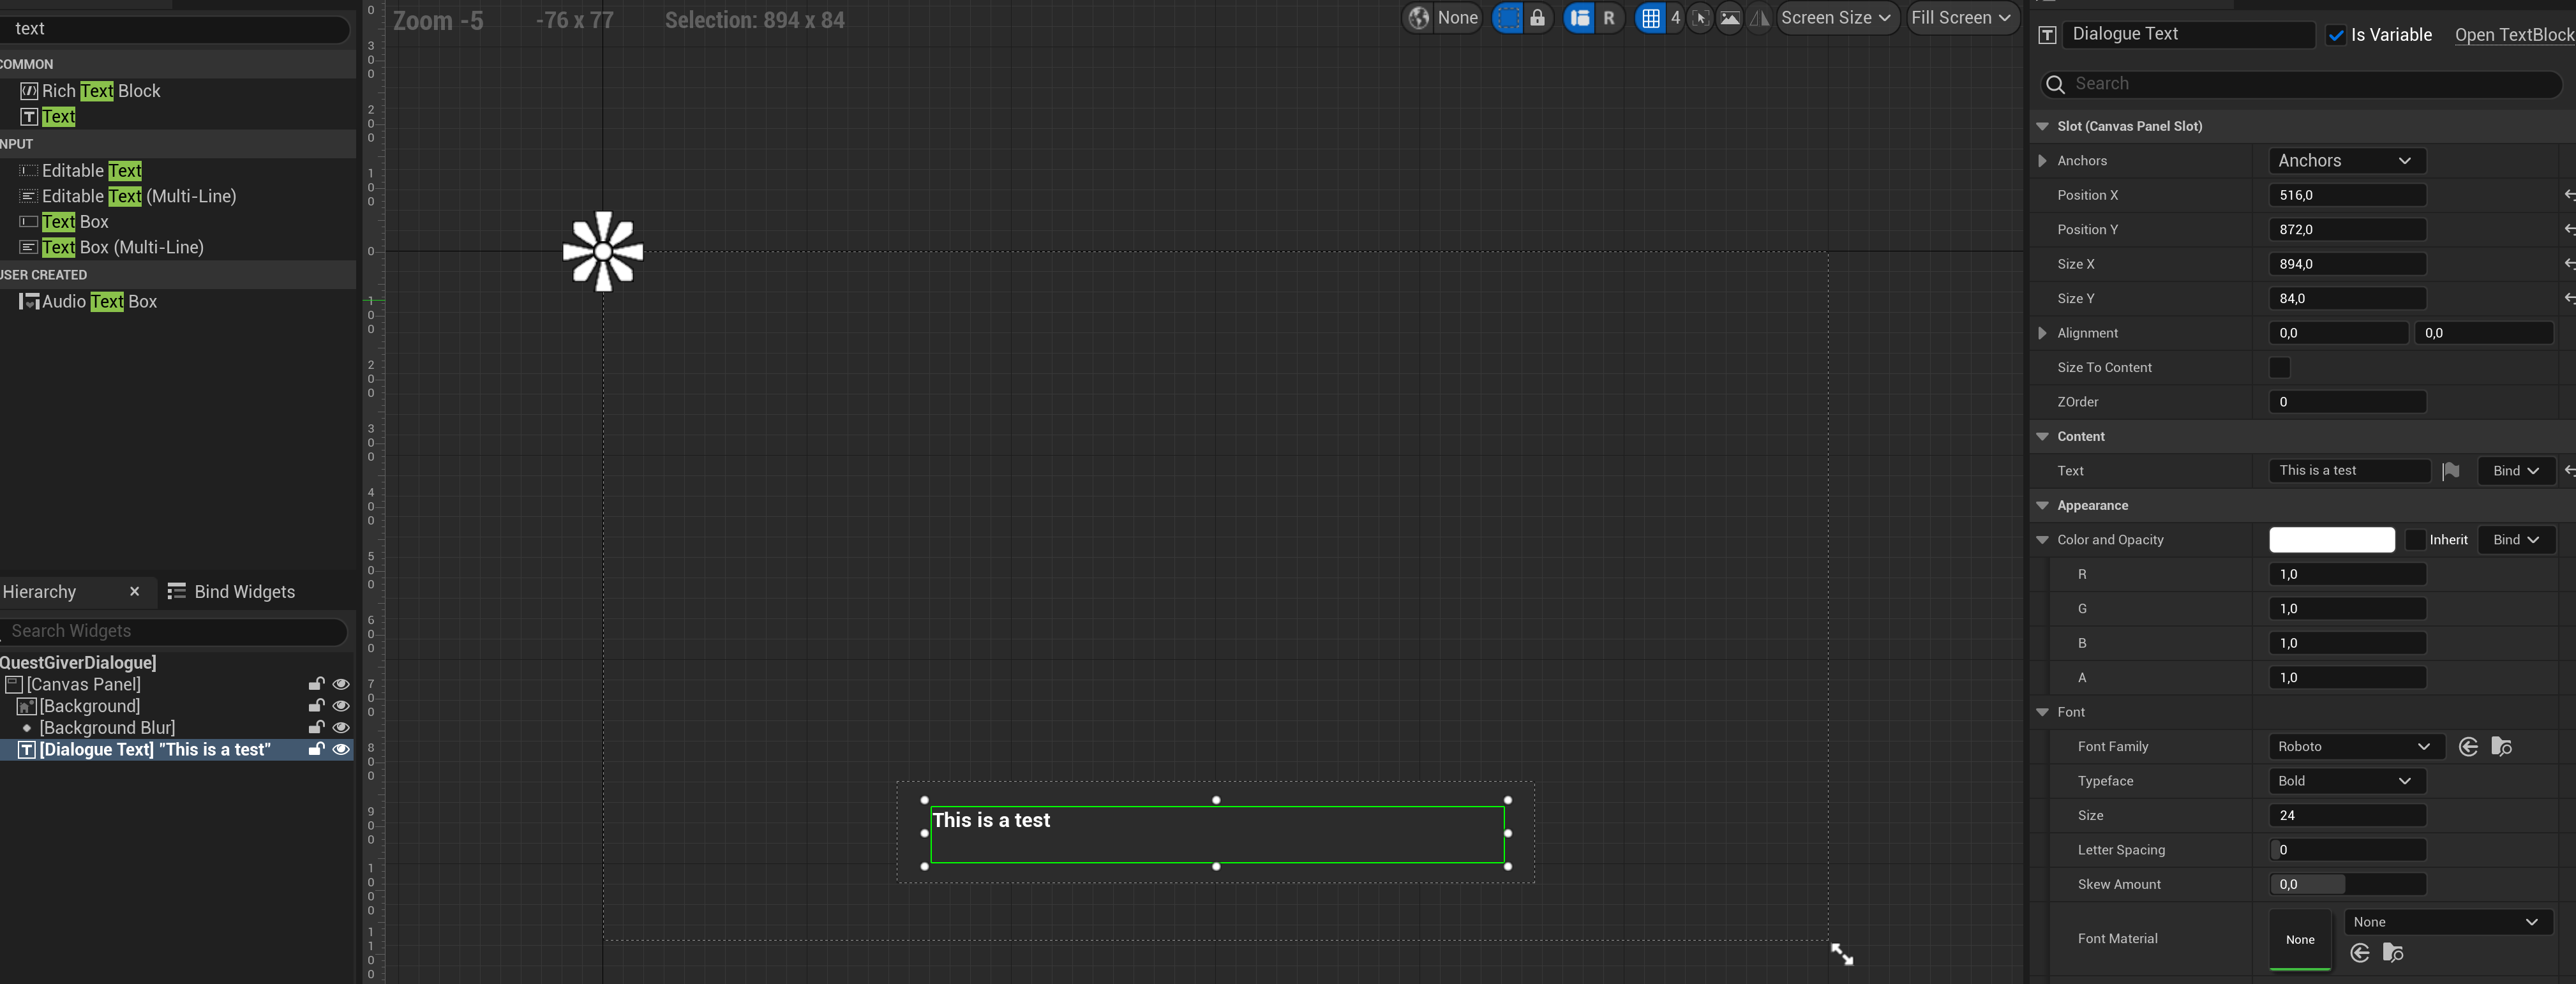
Task: Click the Open TextBlock link
Action: tap(2513, 35)
